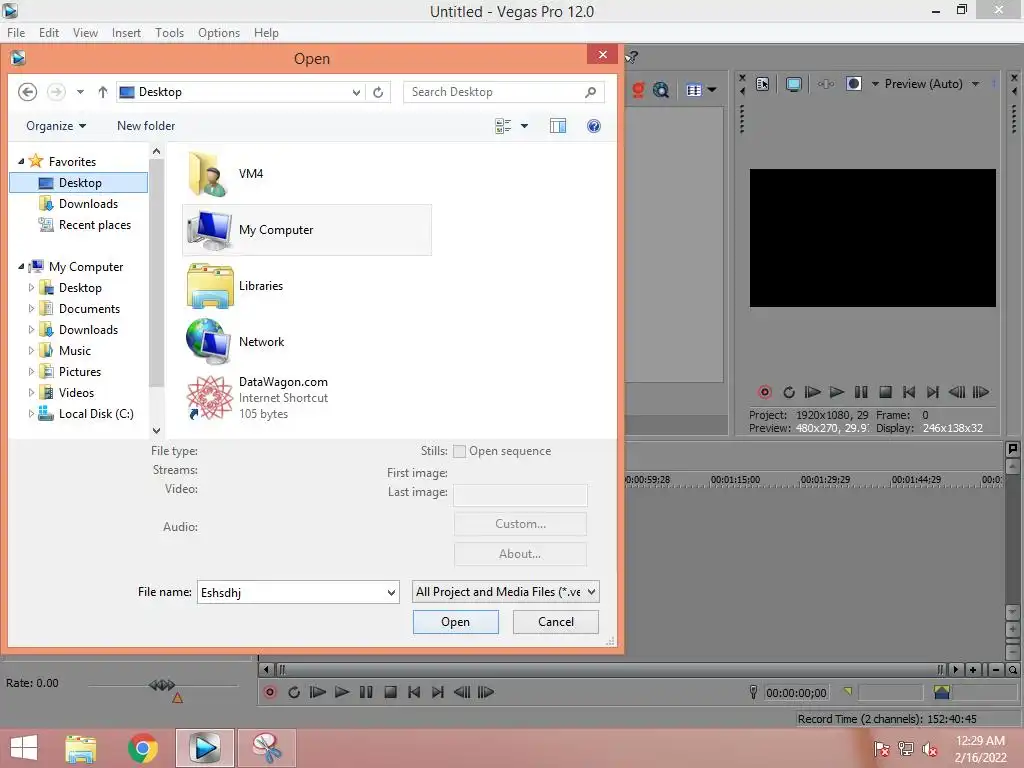1024x768 pixels.
Task: Click the Cancel button
Action: click(x=556, y=622)
